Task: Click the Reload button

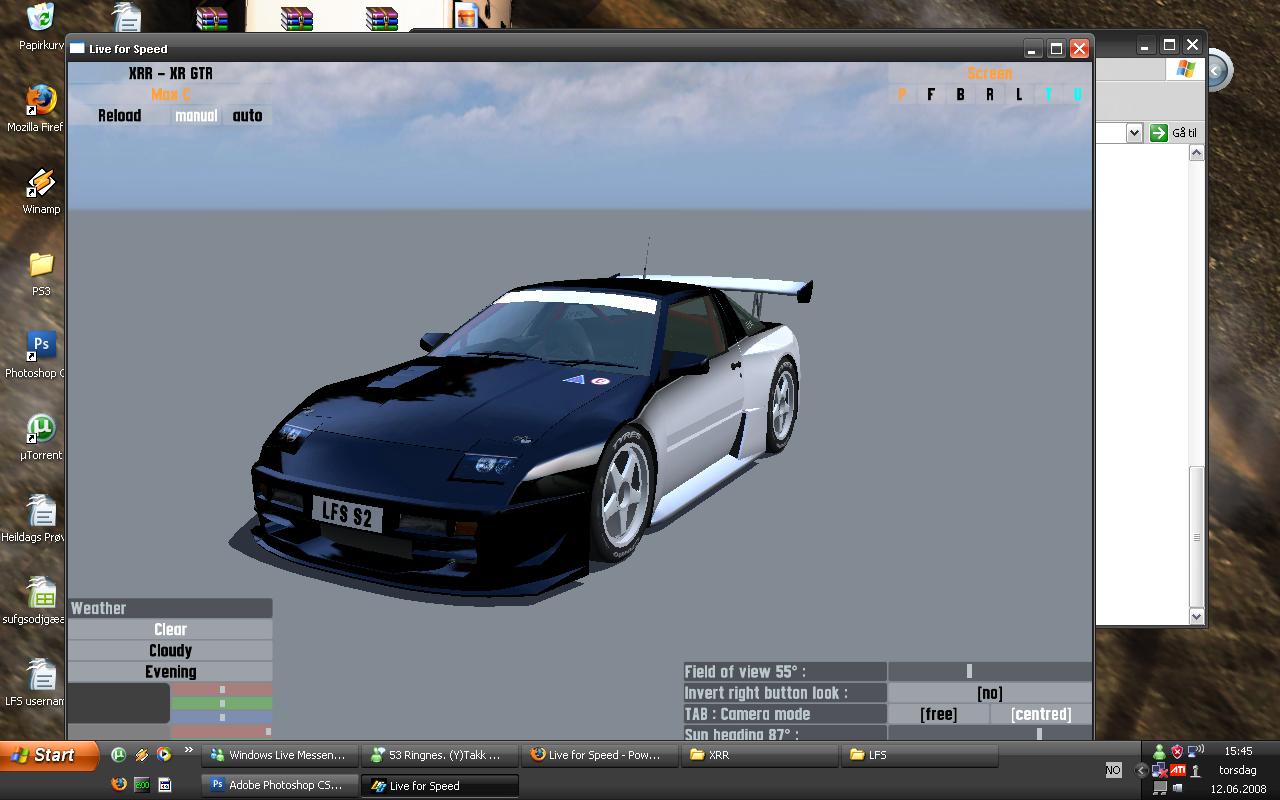Action: (x=119, y=116)
